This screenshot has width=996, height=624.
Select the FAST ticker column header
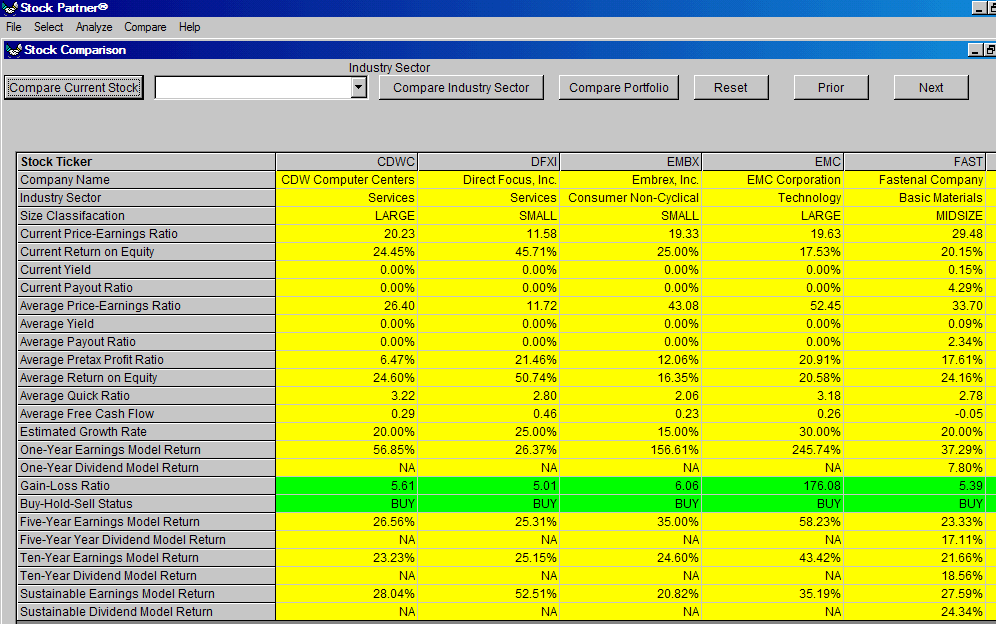tap(915, 161)
